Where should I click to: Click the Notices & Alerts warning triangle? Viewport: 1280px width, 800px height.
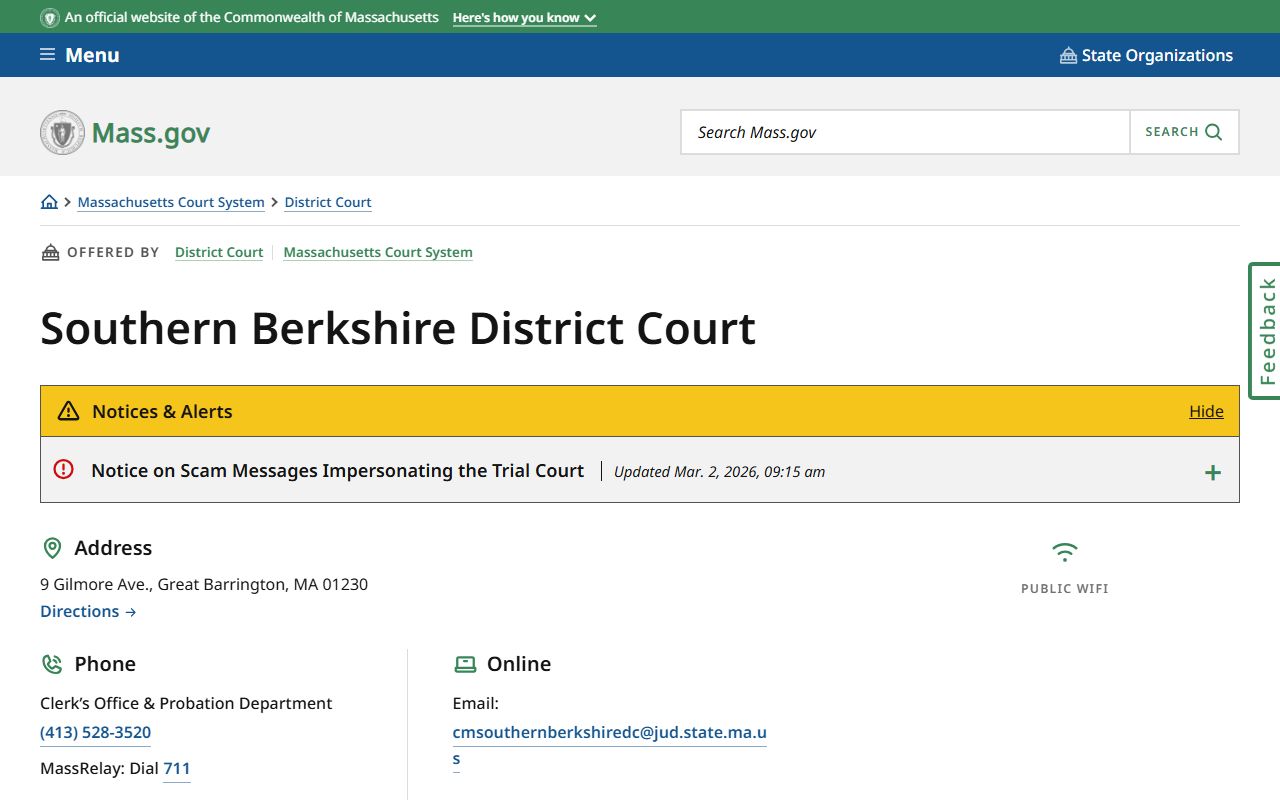pos(68,411)
